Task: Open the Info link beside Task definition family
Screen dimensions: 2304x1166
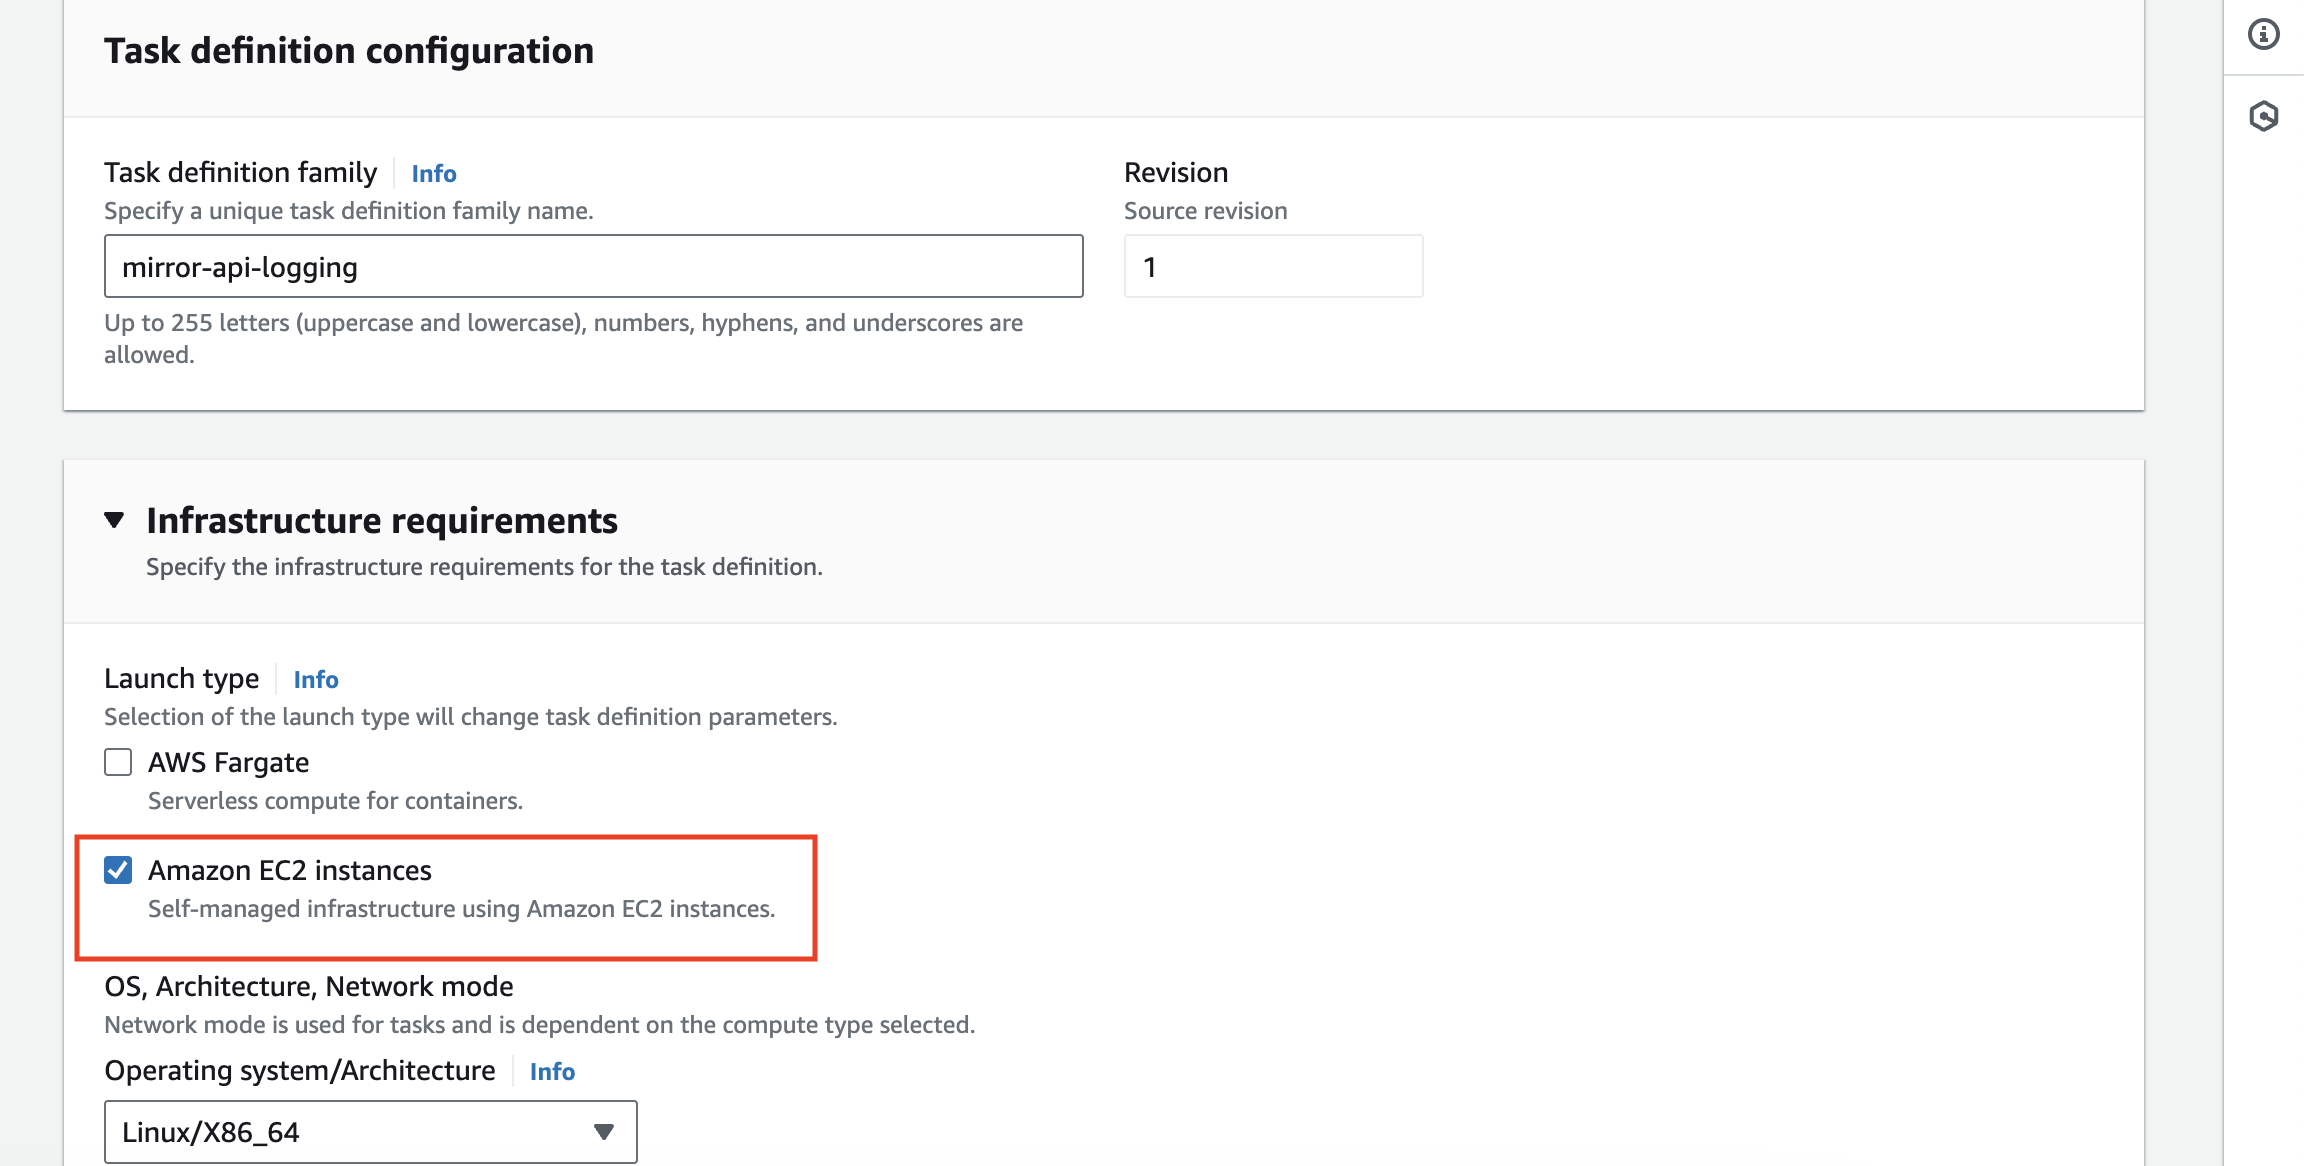Action: pos(433,173)
